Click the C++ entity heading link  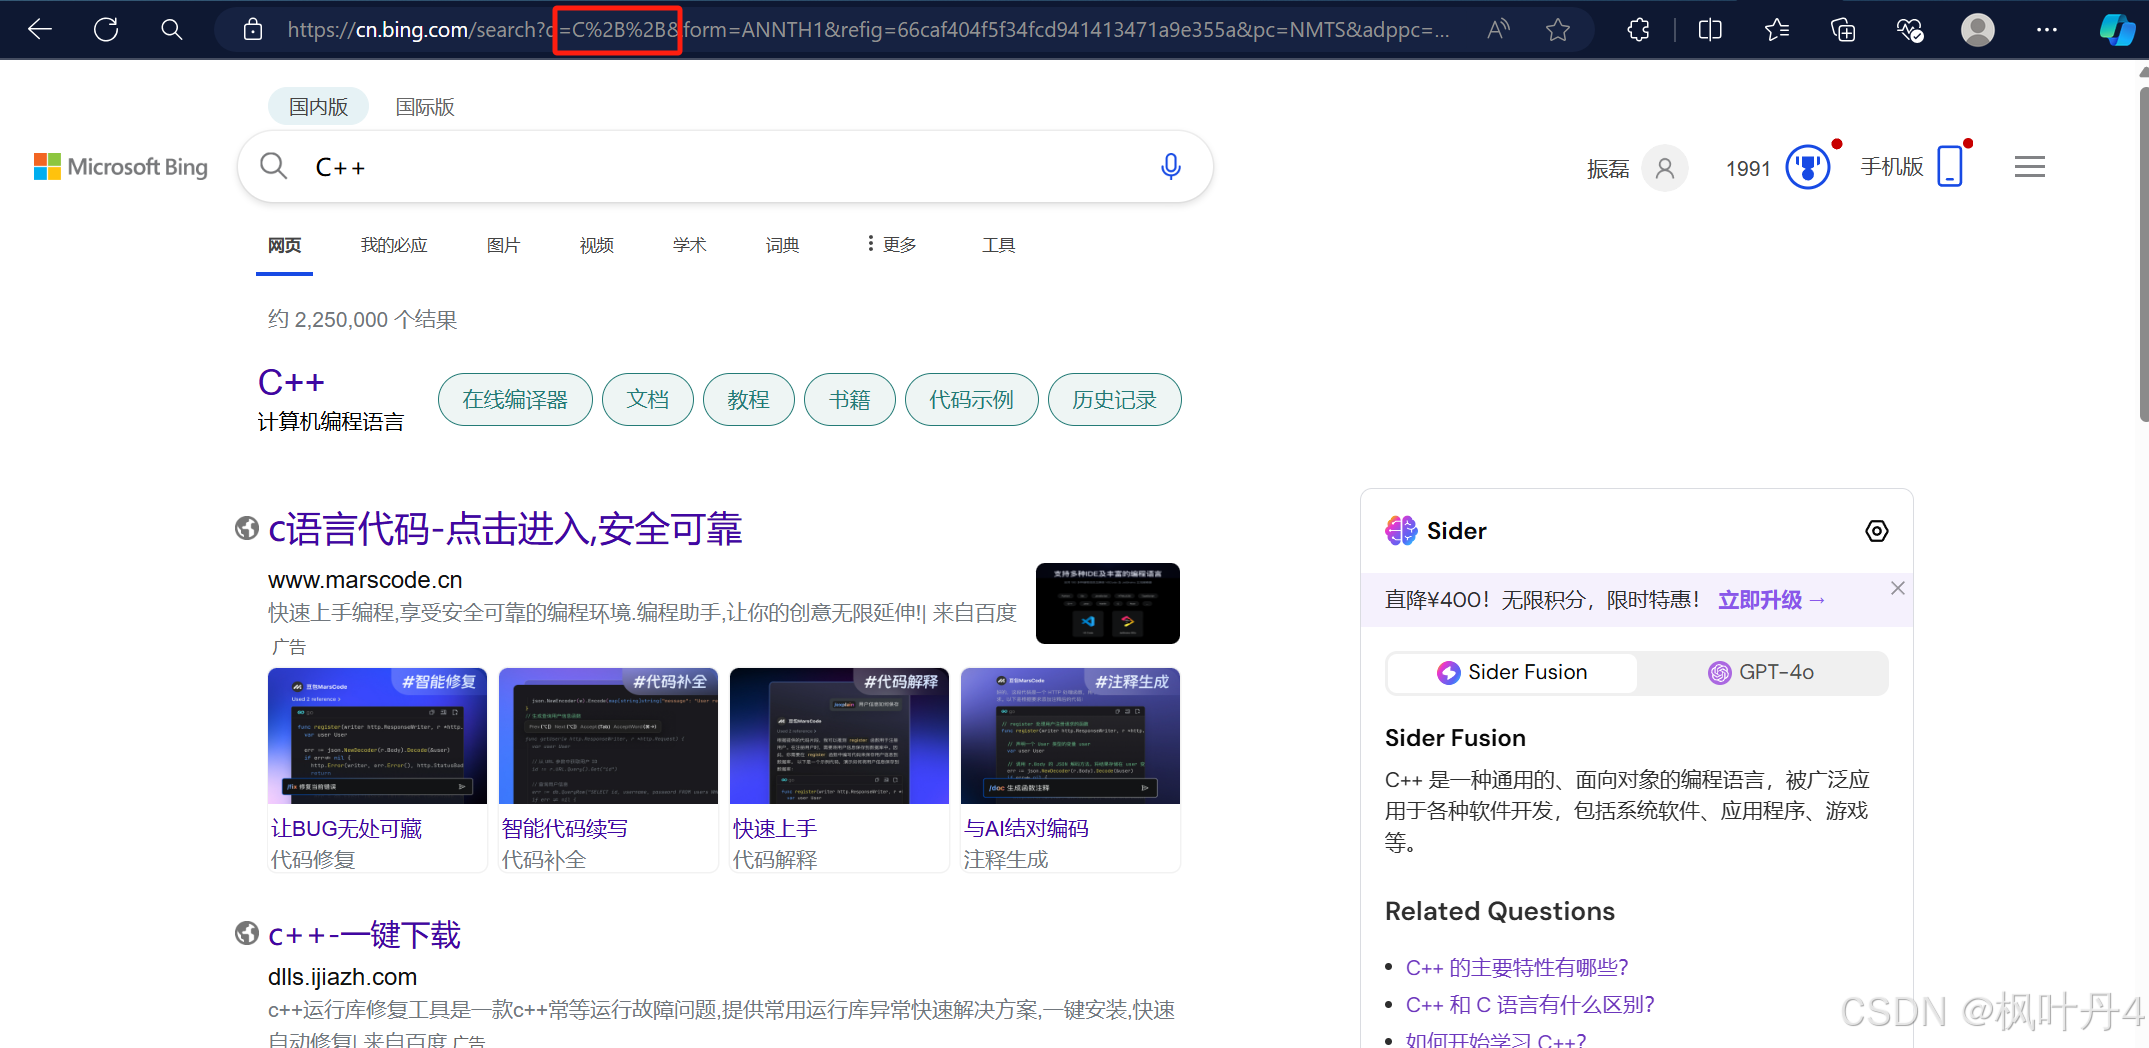[x=291, y=382]
